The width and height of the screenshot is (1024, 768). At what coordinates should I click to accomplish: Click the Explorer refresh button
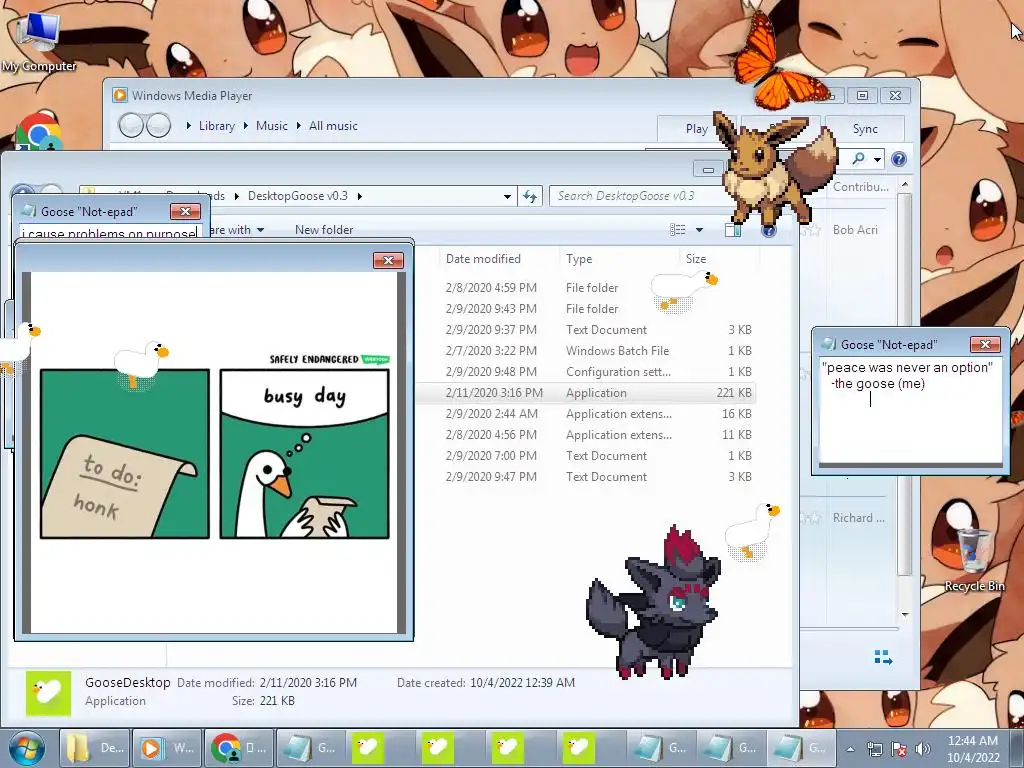530,196
